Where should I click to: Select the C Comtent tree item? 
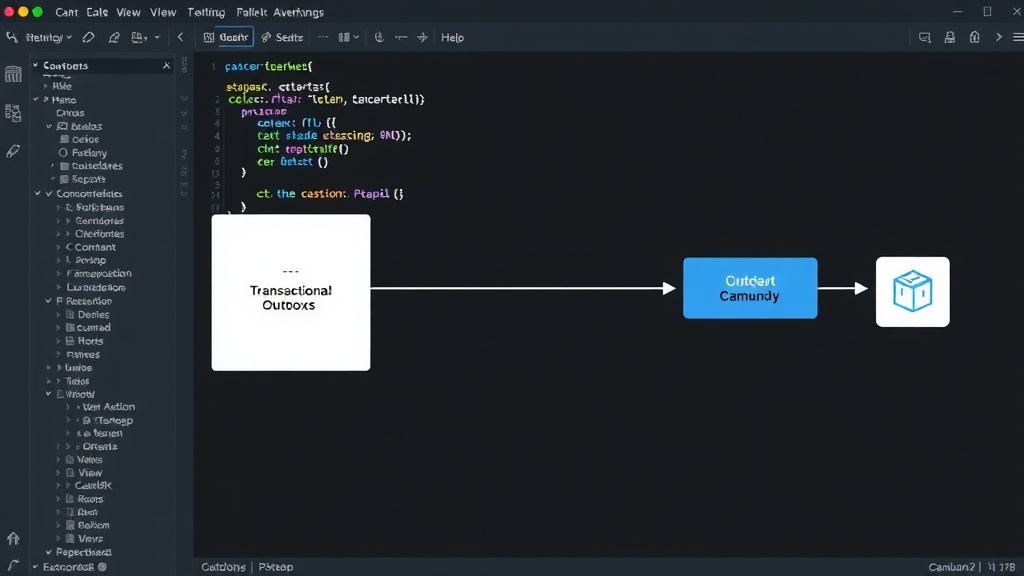pyautogui.click(x=91, y=247)
